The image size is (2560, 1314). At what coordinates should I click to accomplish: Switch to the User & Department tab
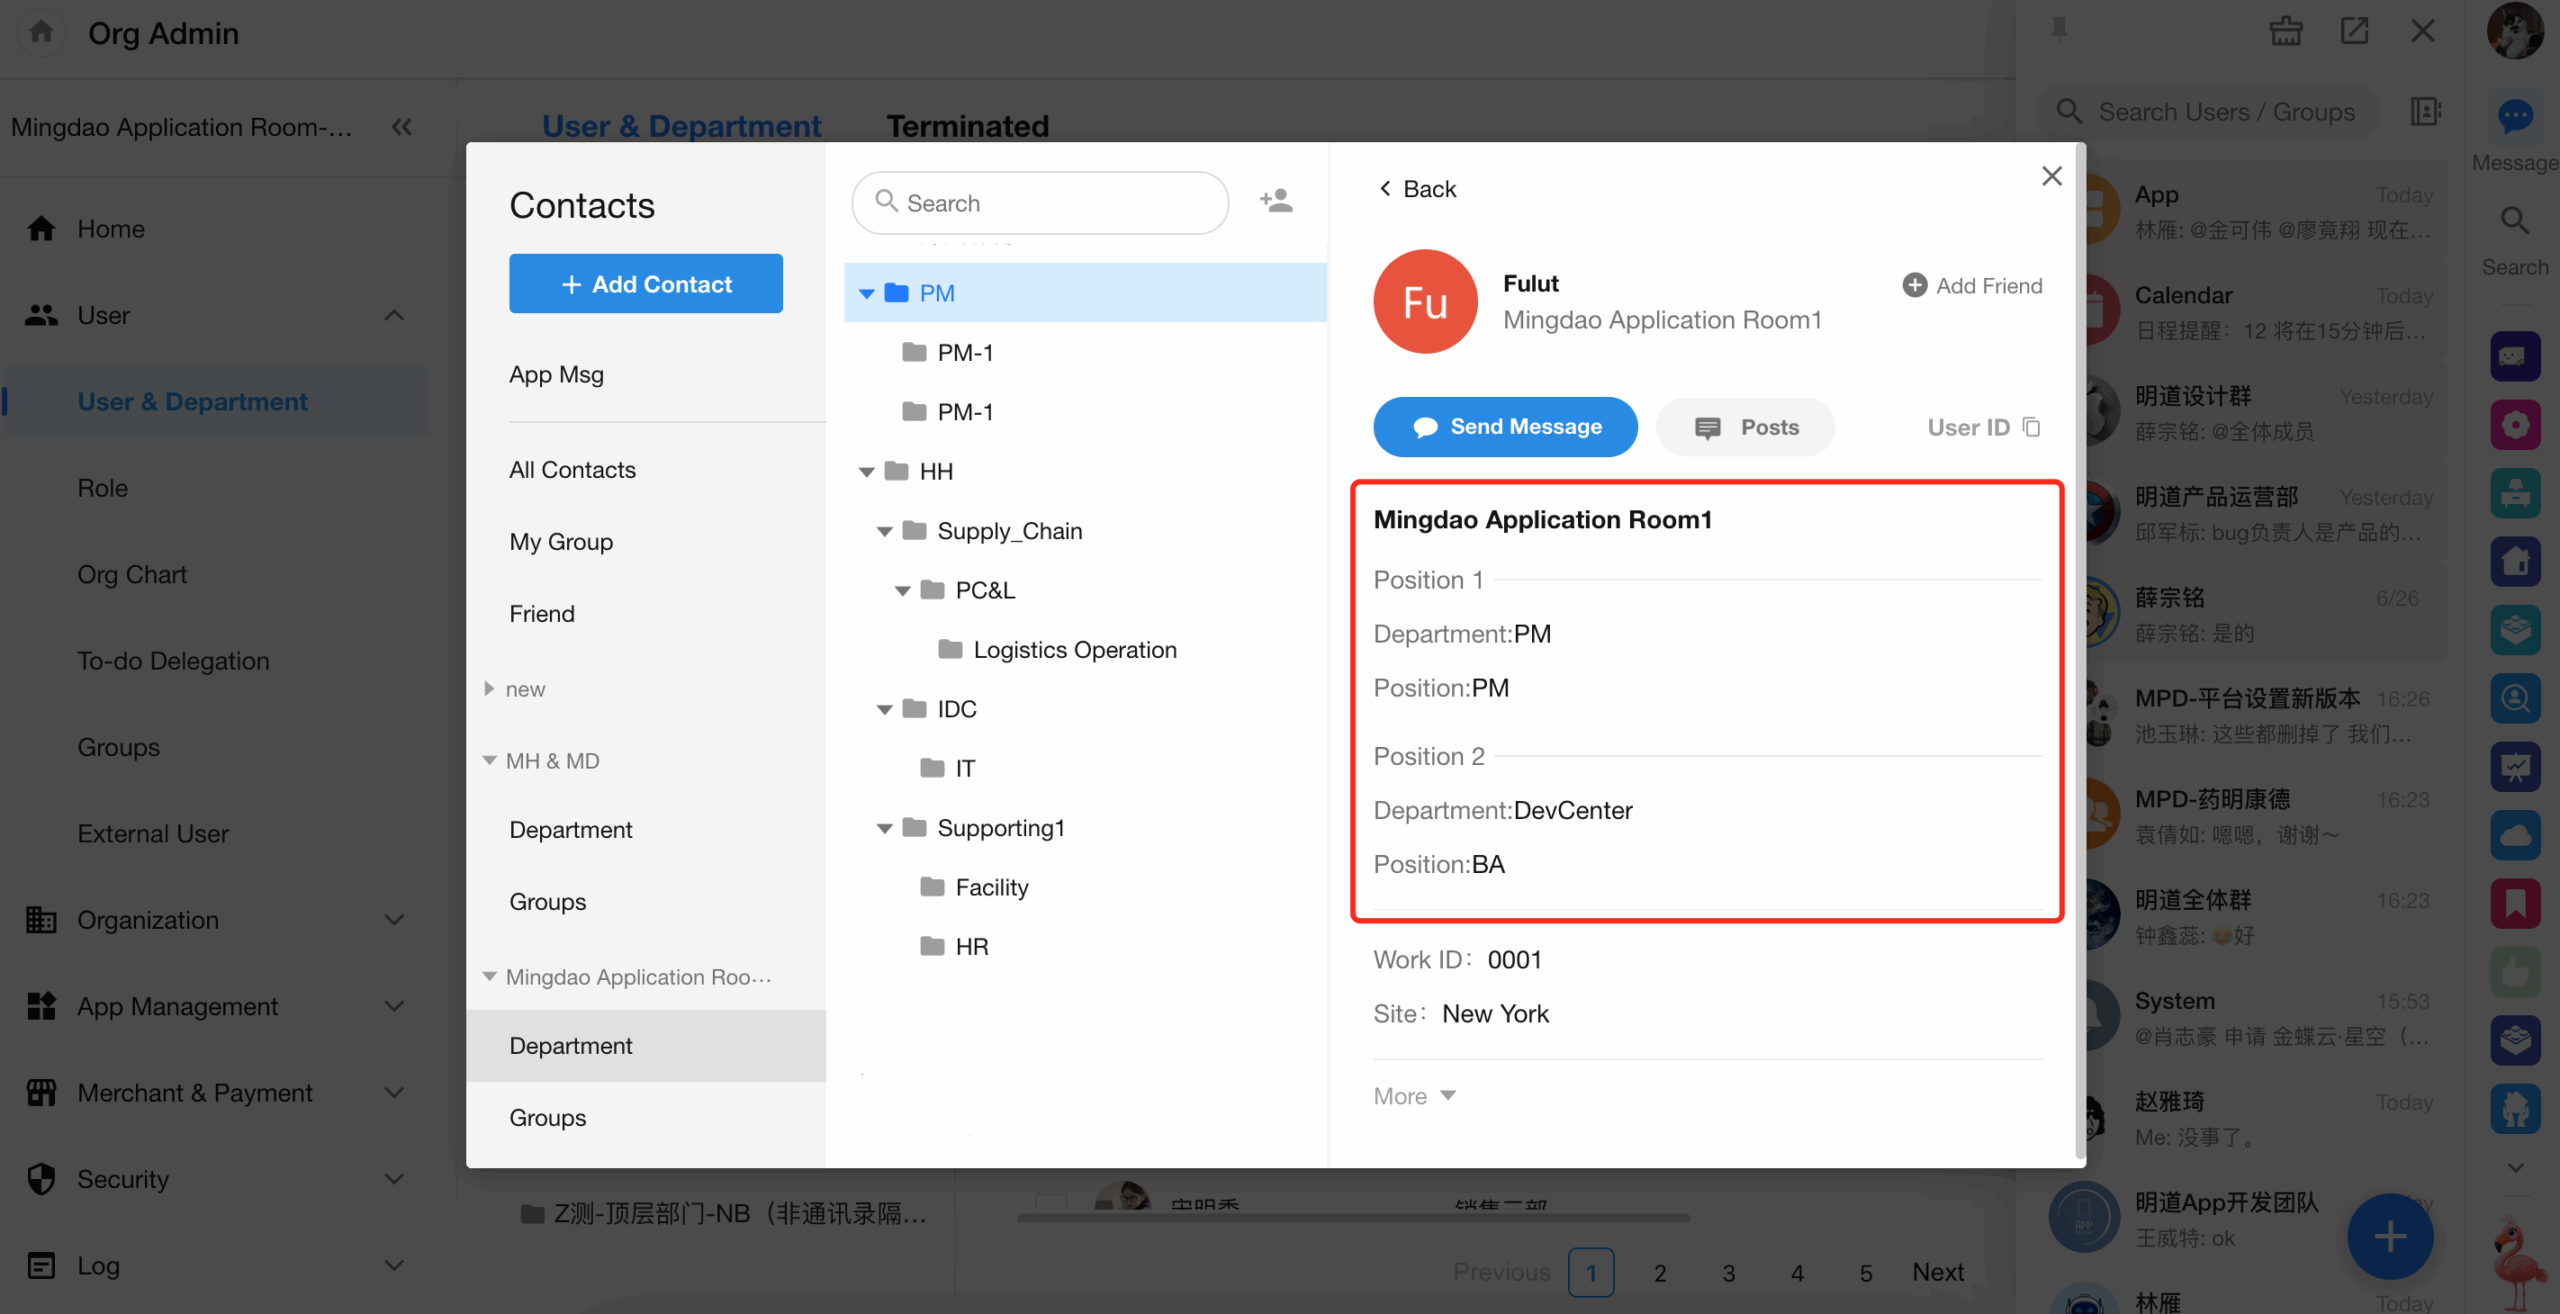(681, 126)
